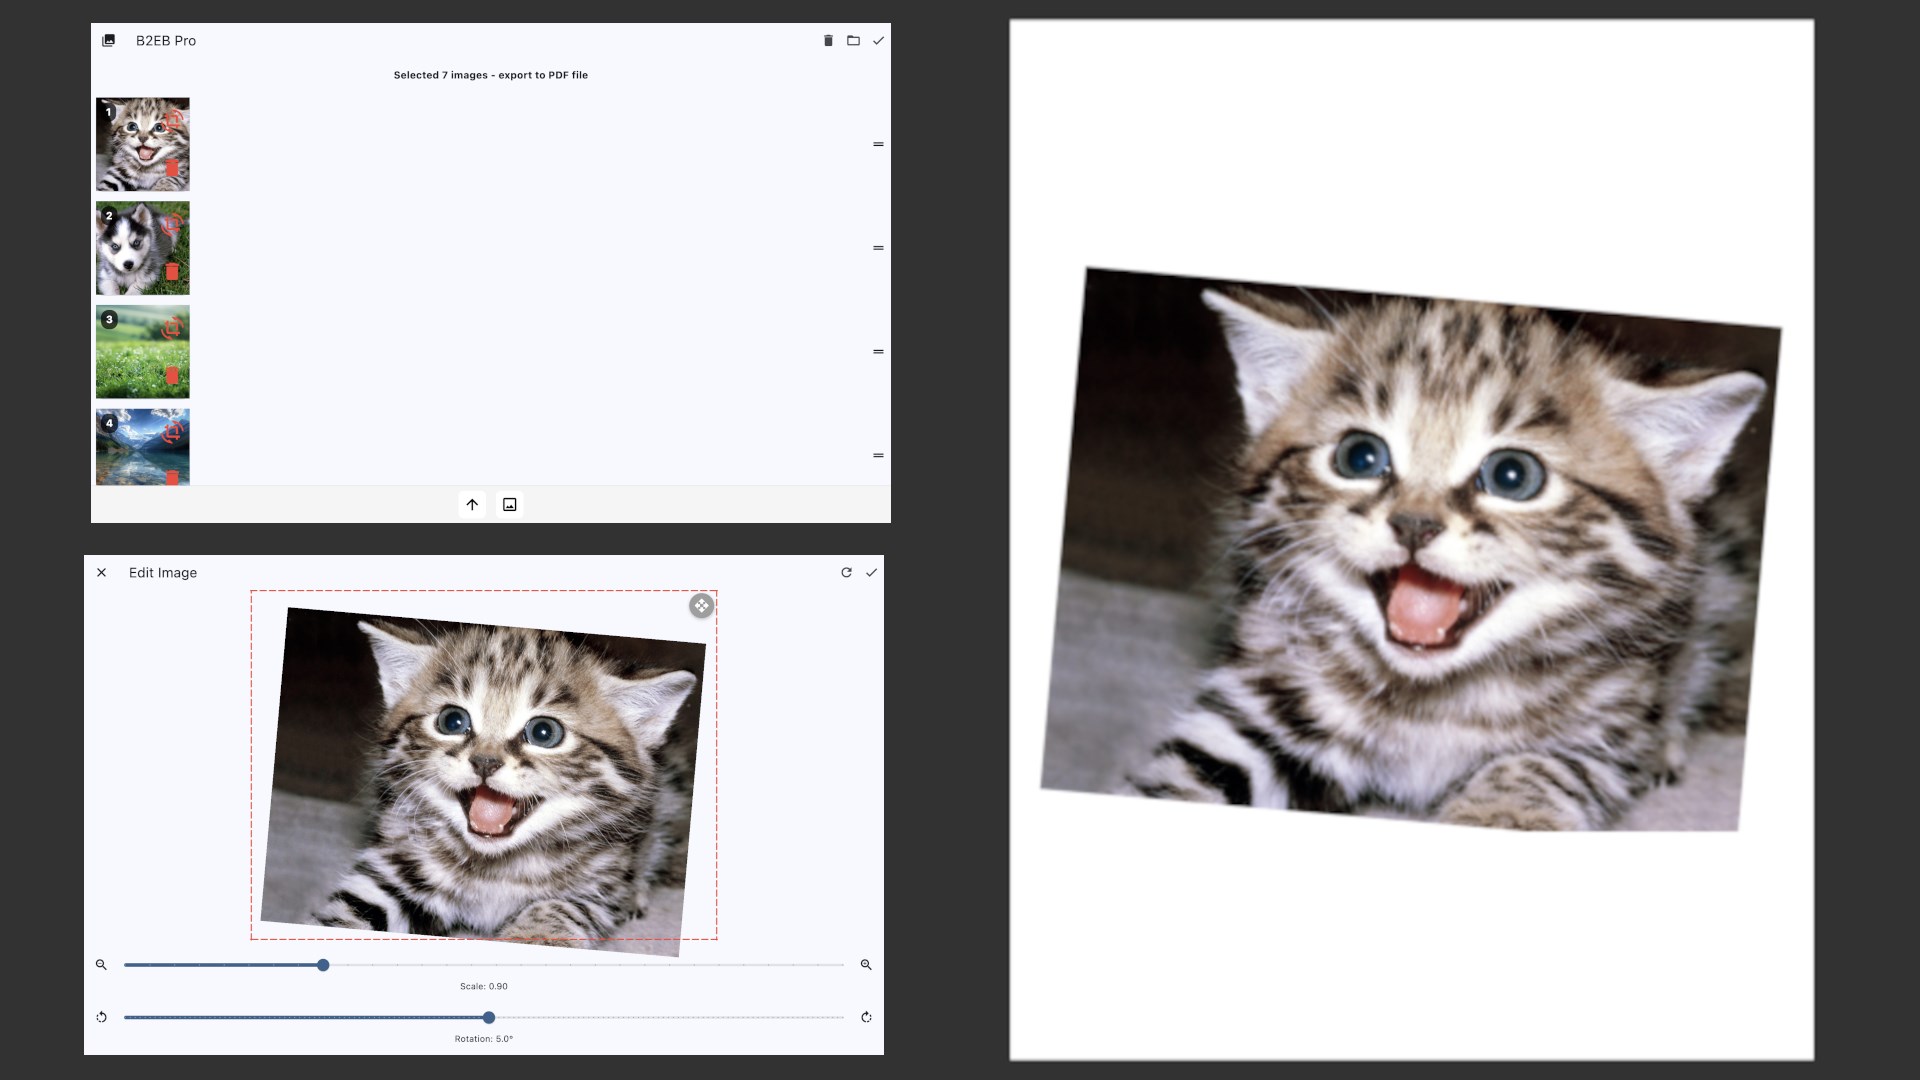Click the red trash icon on kitten image 1
1920x1080 pixels.
coord(172,168)
